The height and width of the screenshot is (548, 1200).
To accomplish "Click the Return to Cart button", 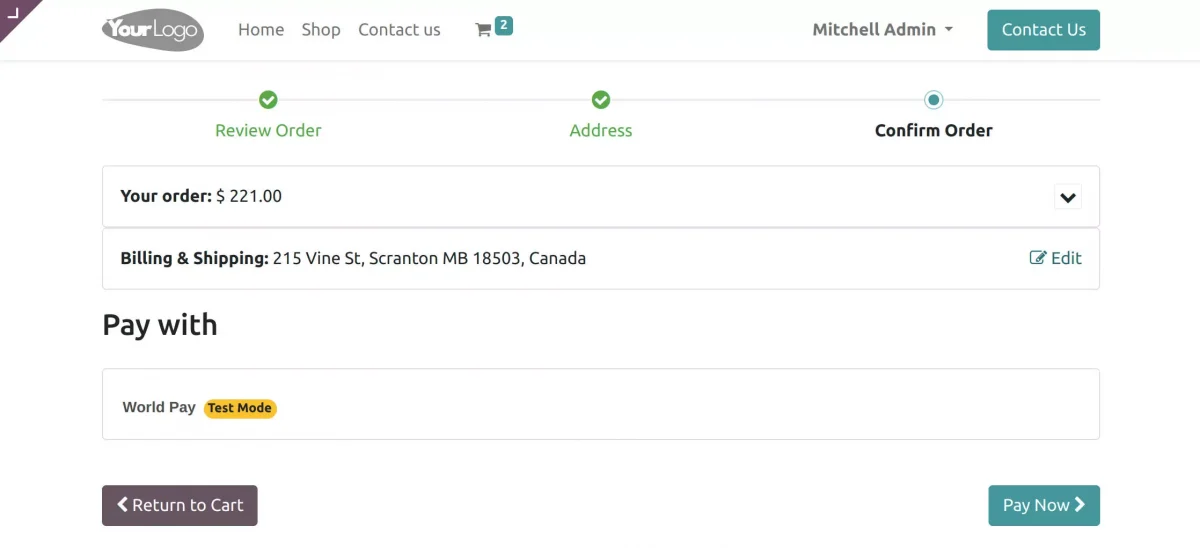I will pyautogui.click(x=180, y=506).
